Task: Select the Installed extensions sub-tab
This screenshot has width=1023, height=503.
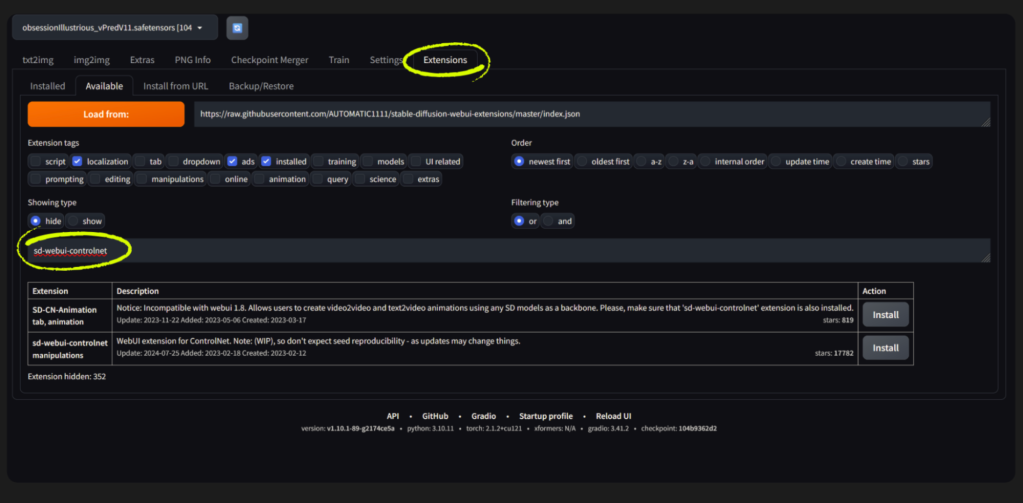Action: 47,86
